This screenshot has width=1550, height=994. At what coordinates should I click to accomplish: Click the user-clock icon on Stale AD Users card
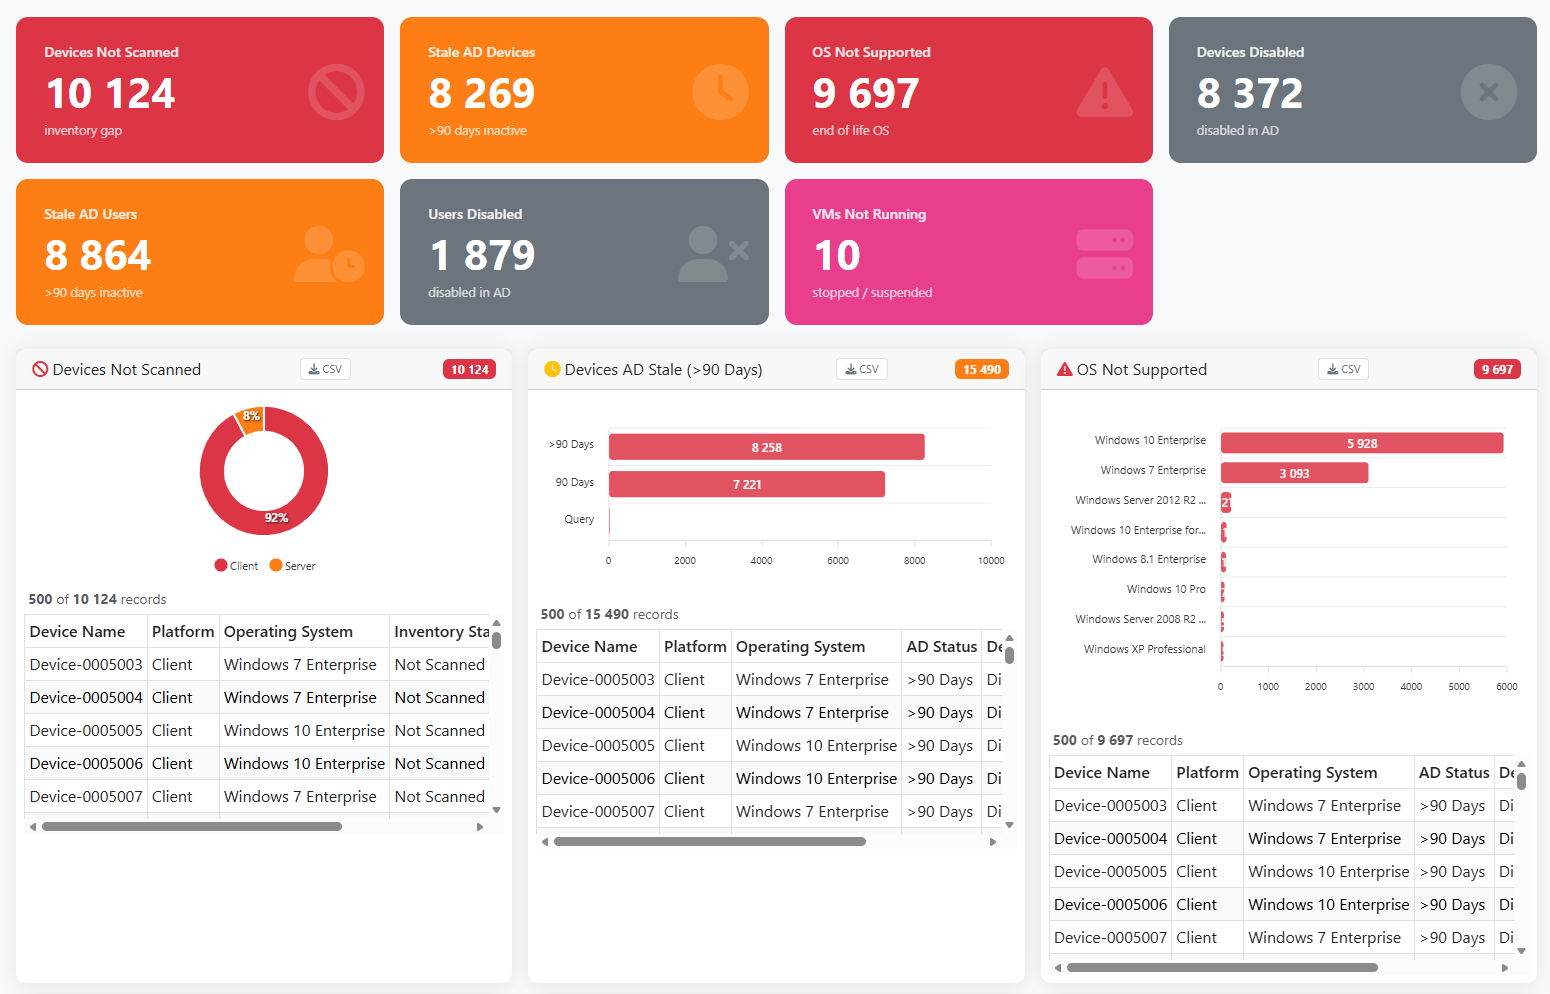tap(329, 254)
